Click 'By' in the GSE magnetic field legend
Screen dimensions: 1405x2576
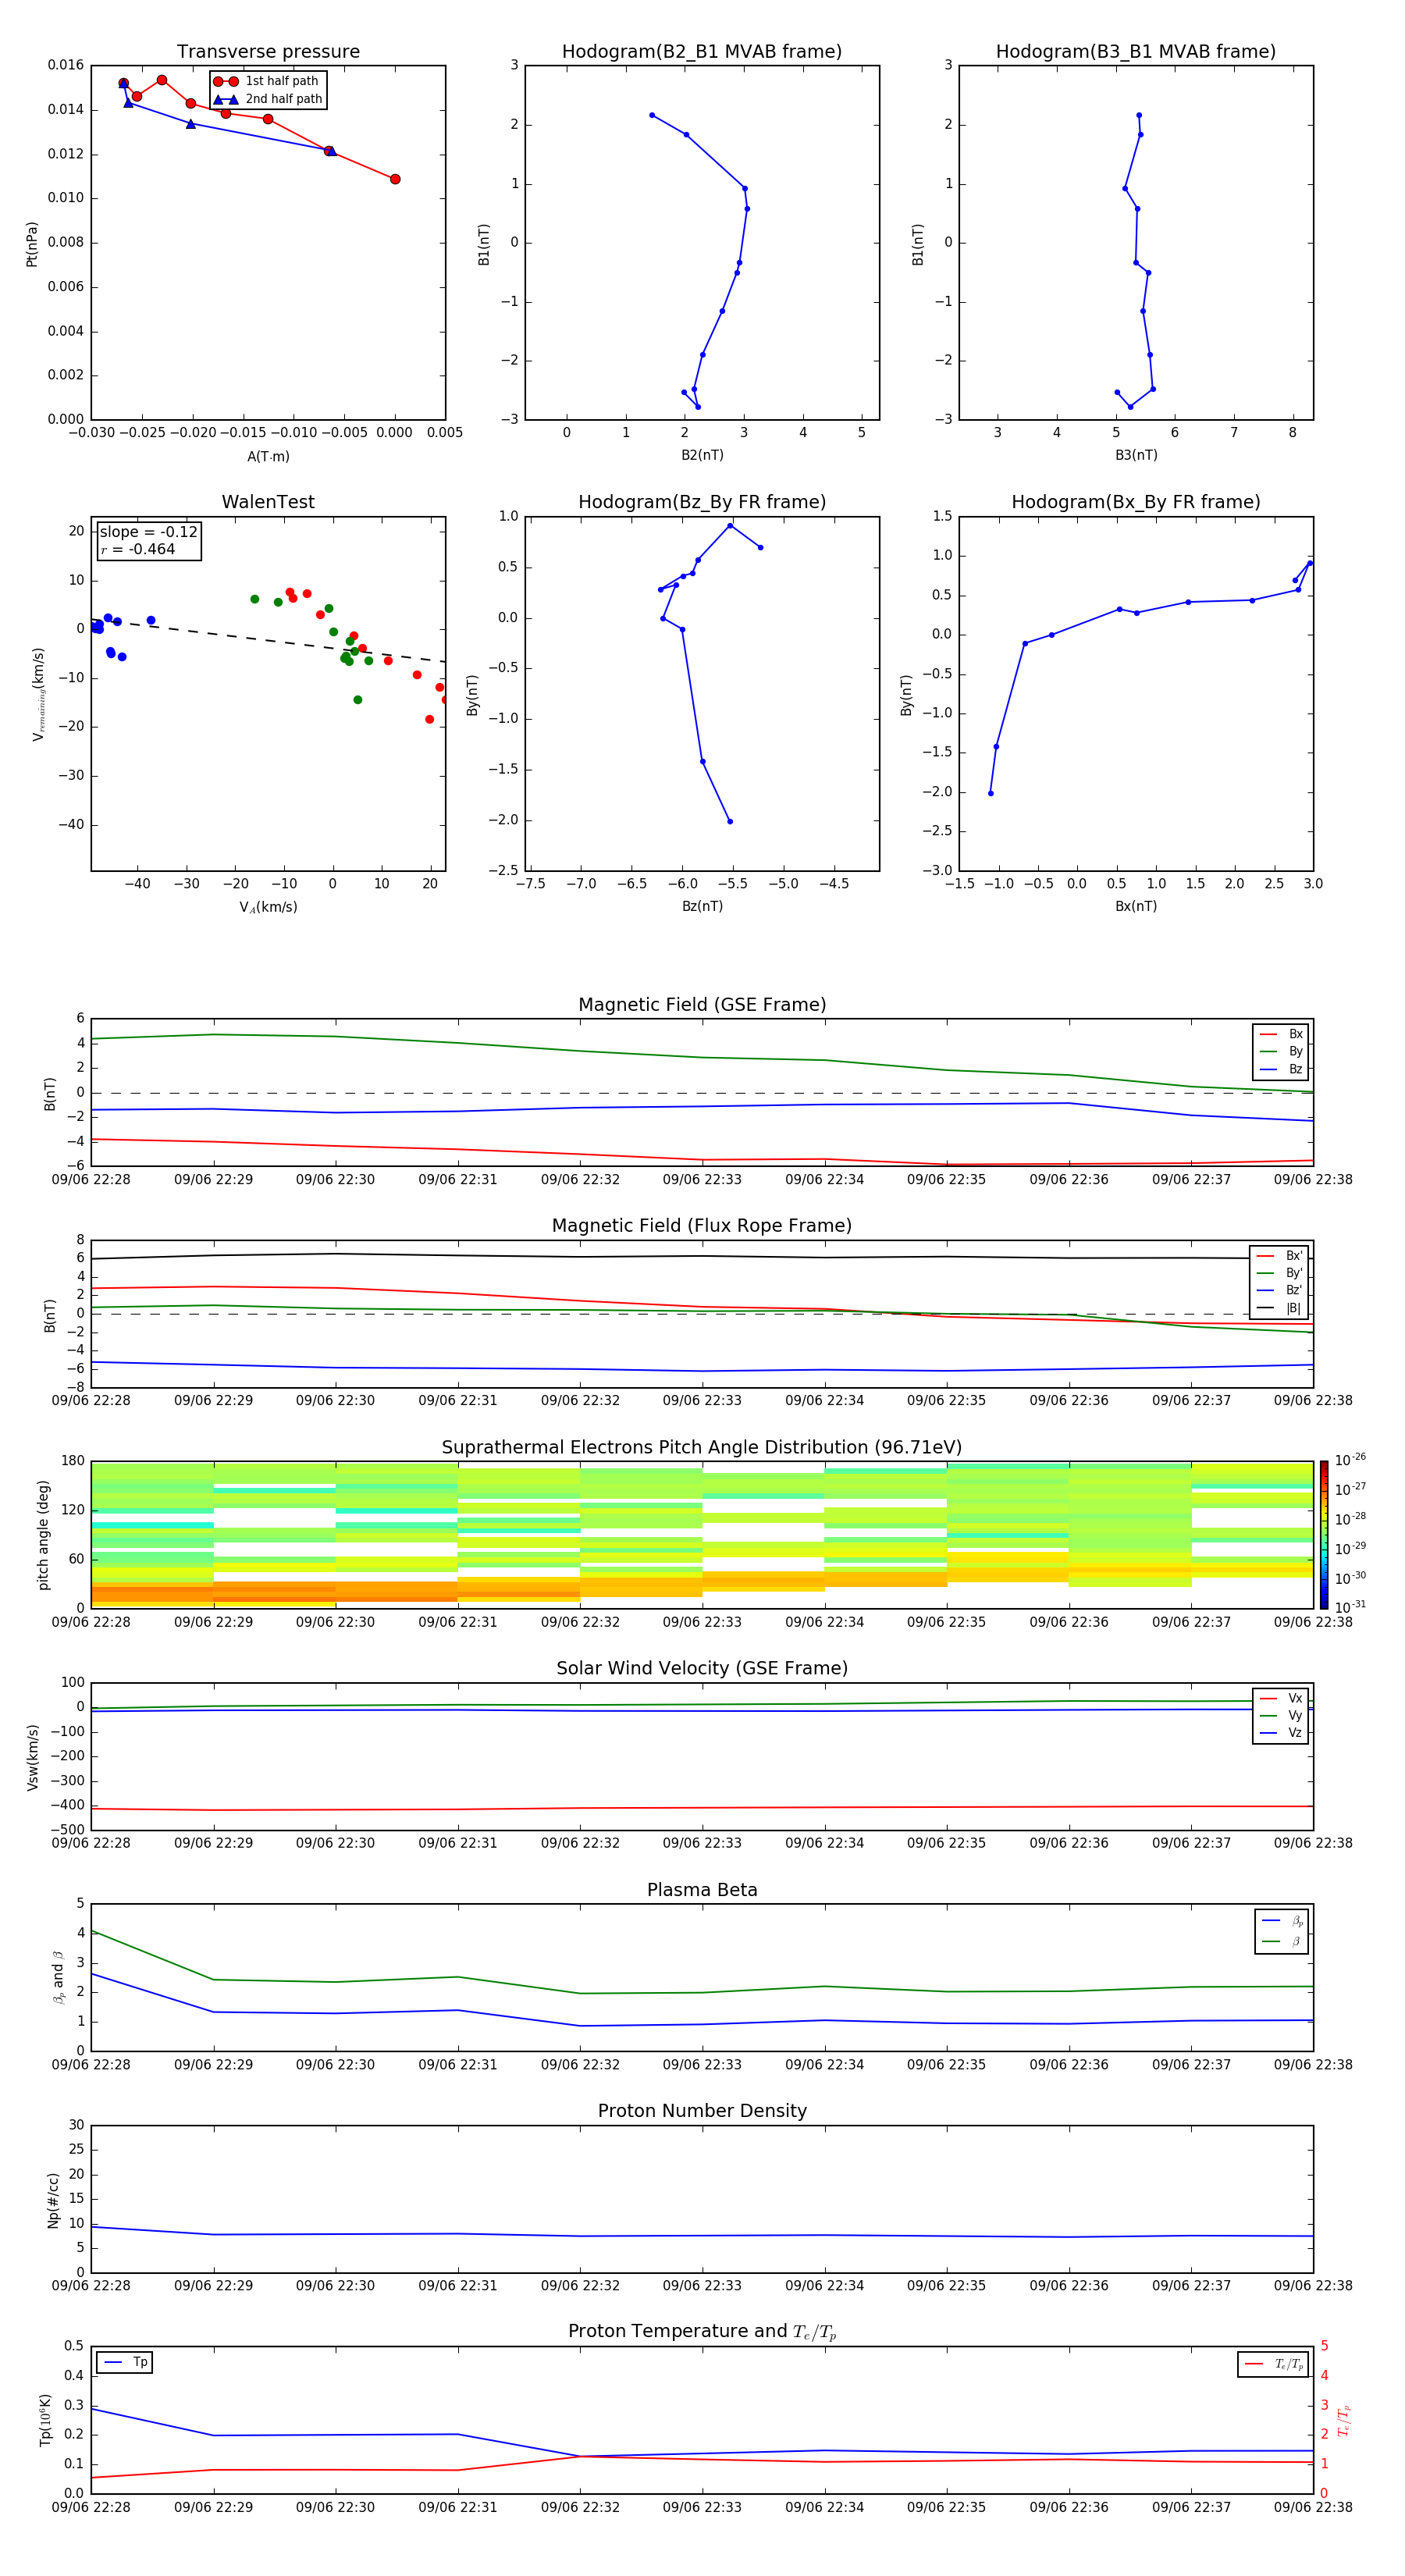tap(1282, 1052)
